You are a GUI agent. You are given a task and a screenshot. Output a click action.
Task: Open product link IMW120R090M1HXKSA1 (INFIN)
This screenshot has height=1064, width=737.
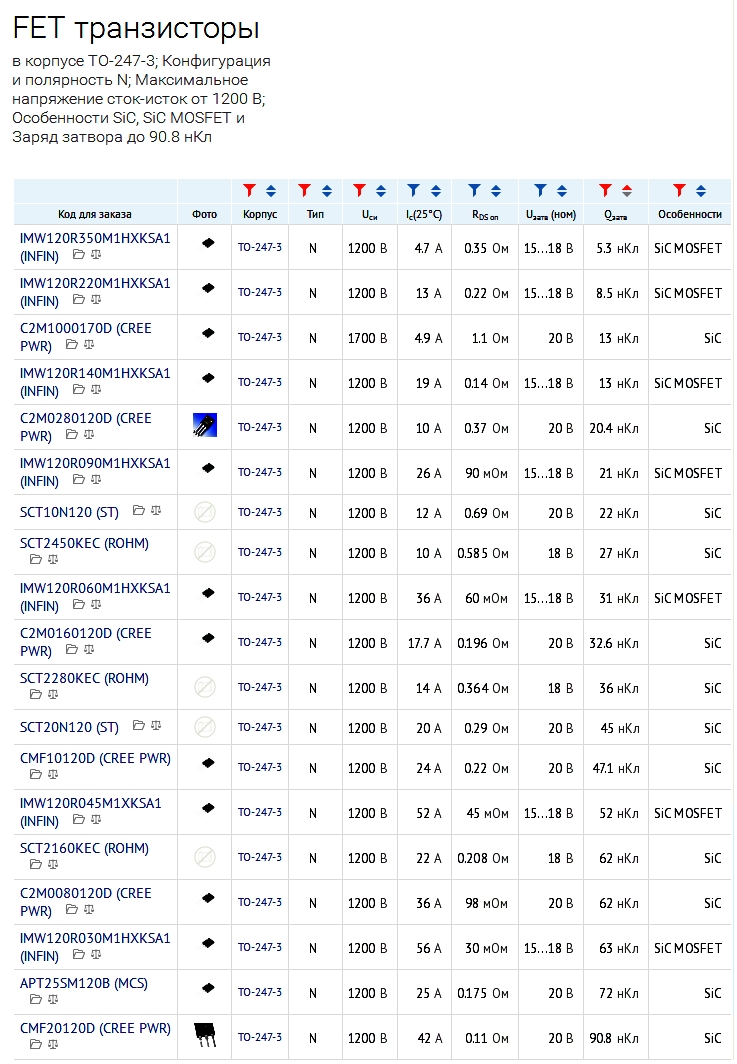click(x=95, y=472)
